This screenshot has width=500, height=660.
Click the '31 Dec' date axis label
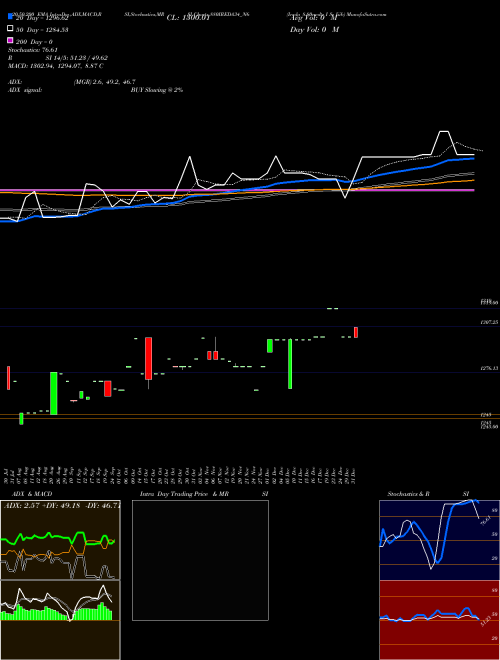(x=354, y=476)
